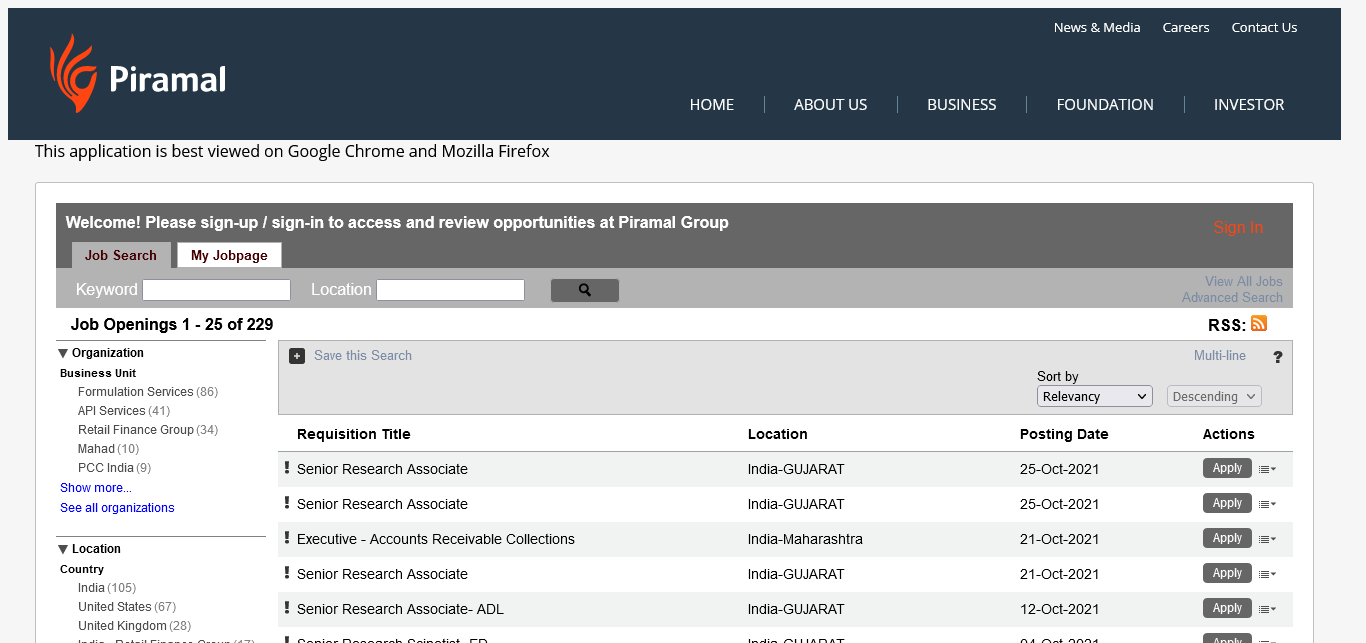Click inside the Keyword input field
The width and height of the screenshot is (1366, 643).
coord(216,290)
